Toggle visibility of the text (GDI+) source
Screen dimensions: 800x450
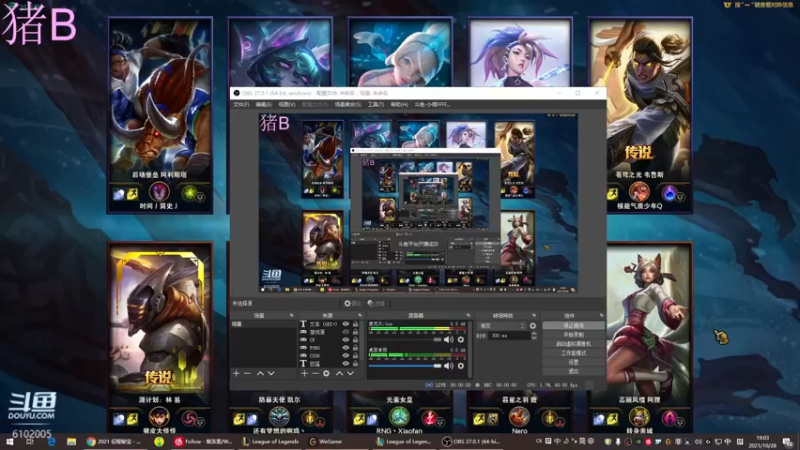(346, 324)
